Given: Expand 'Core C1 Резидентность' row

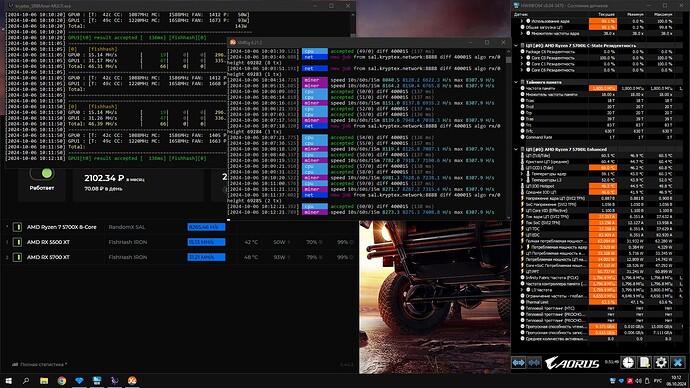Looking at the screenshot, I should pos(522,64).
